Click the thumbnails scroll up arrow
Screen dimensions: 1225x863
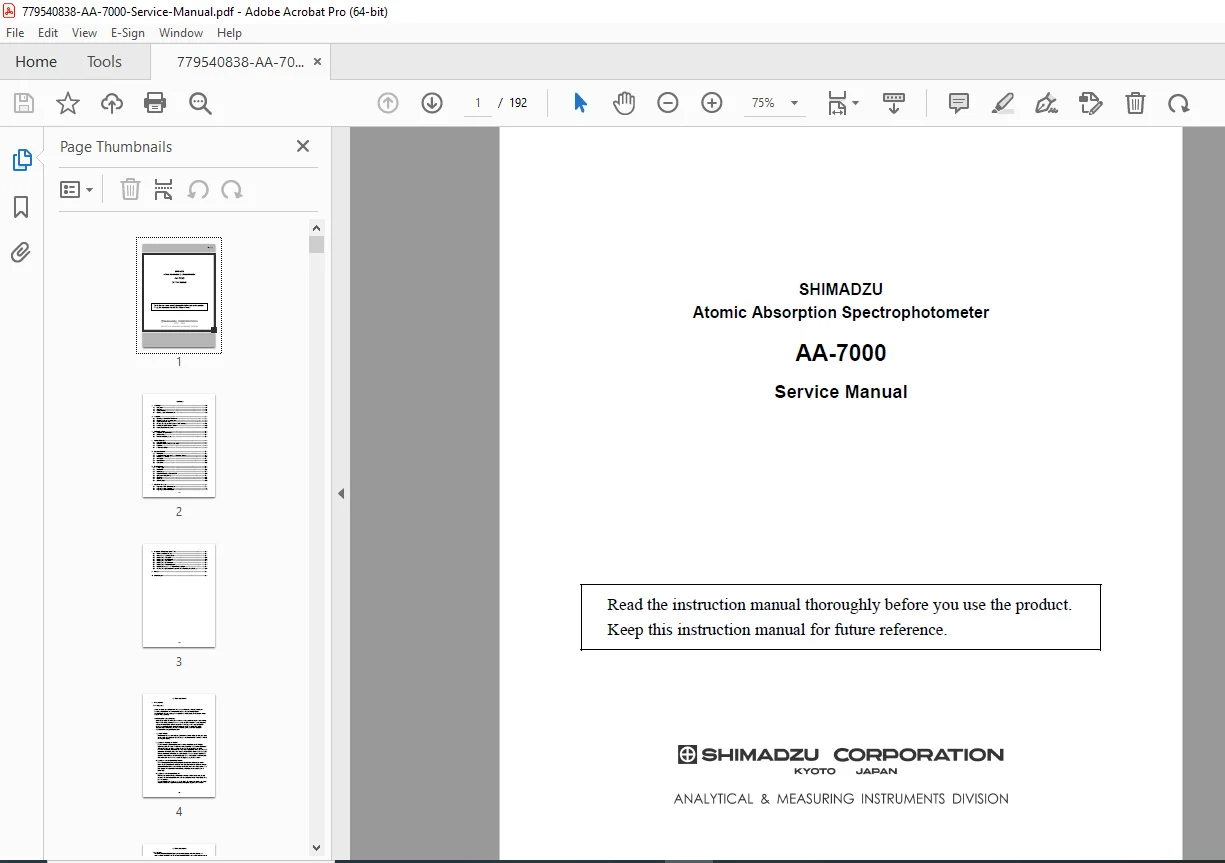317,227
